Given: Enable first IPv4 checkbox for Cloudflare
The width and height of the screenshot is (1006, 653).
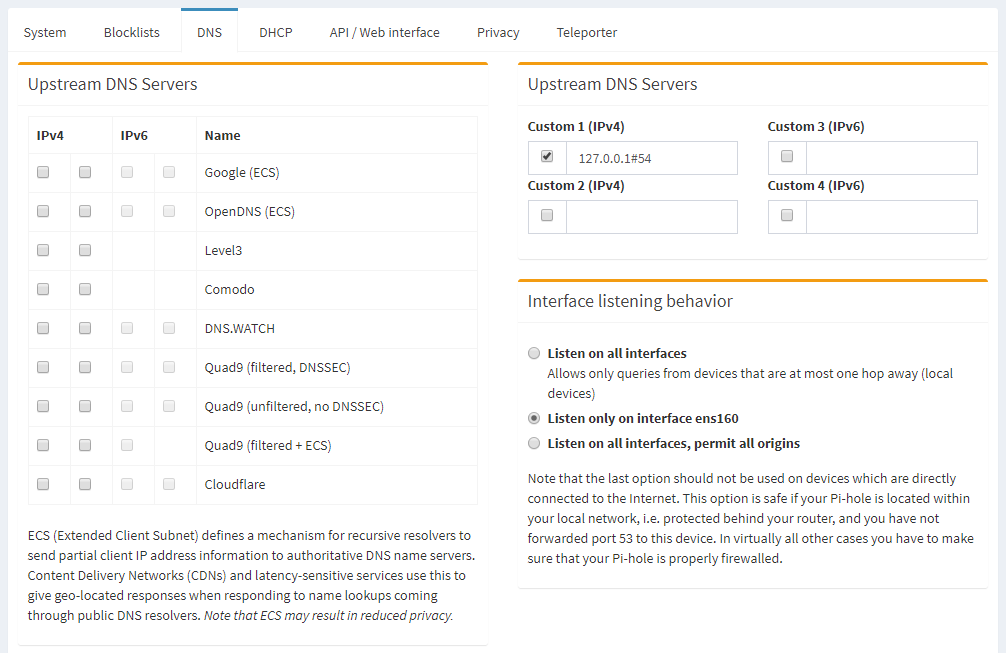Looking at the screenshot, I should (x=43, y=484).
